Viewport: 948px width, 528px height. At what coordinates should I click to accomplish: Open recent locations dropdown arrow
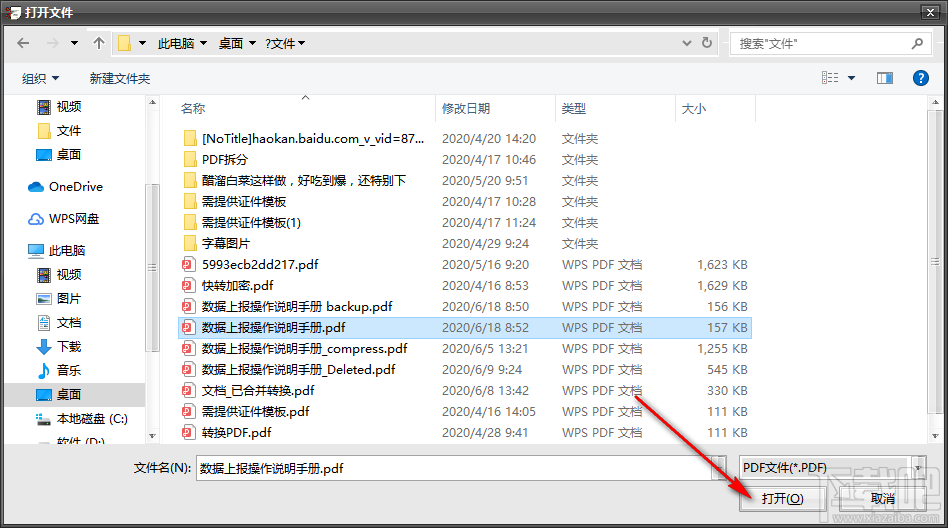(74, 43)
